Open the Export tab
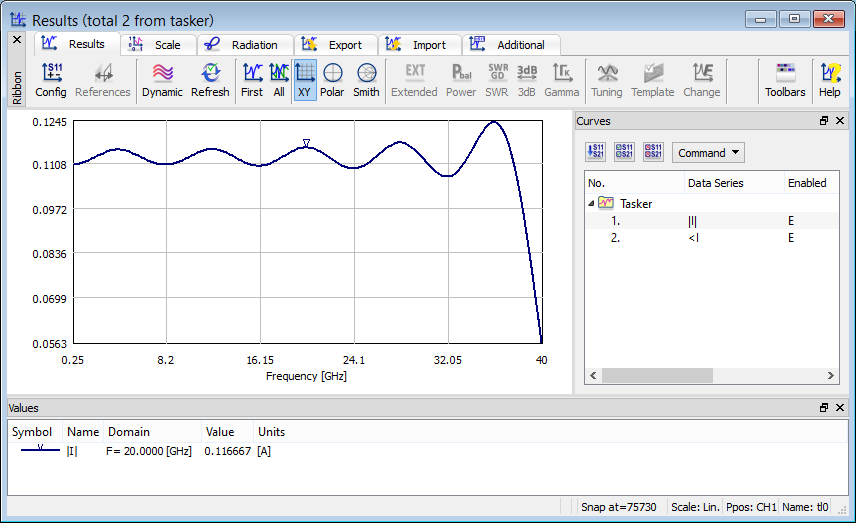This screenshot has width=856, height=523. (x=336, y=45)
